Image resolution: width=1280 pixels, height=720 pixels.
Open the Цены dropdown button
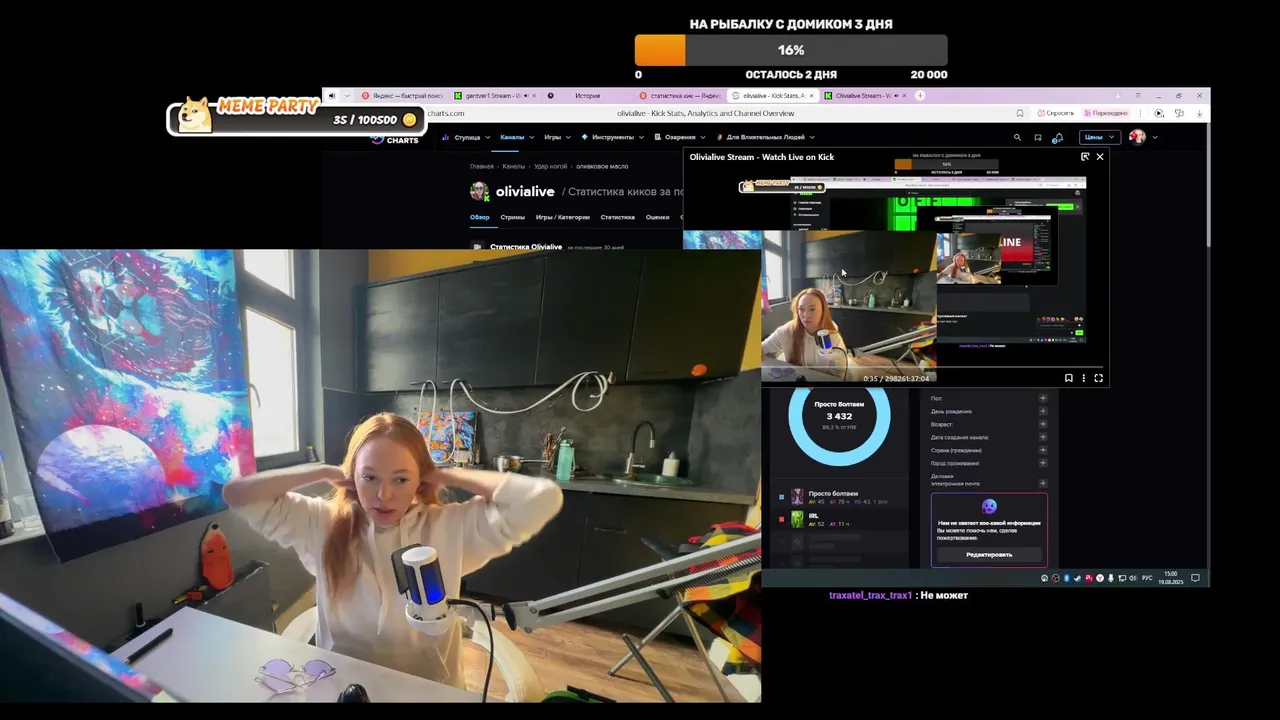[1100, 137]
